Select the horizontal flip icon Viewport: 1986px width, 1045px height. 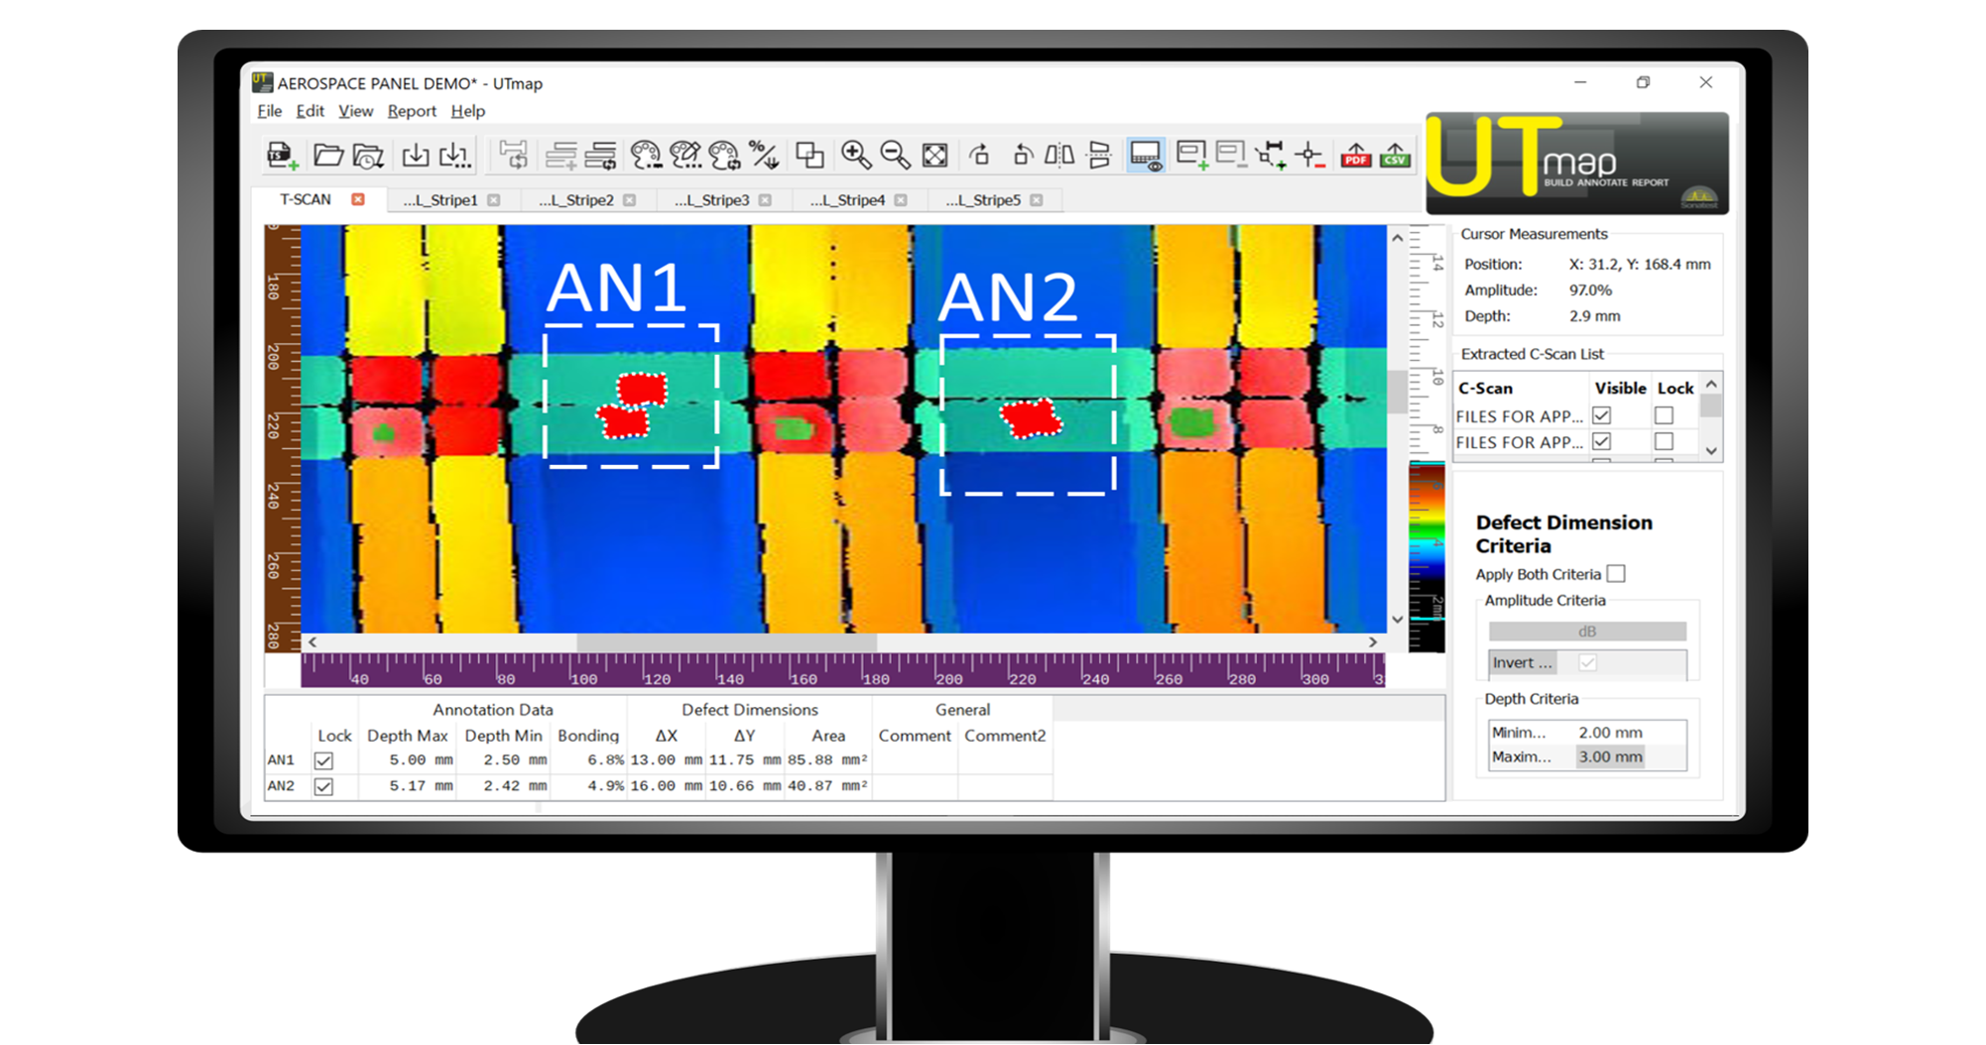pyautogui.click(x=1062, y=154)
